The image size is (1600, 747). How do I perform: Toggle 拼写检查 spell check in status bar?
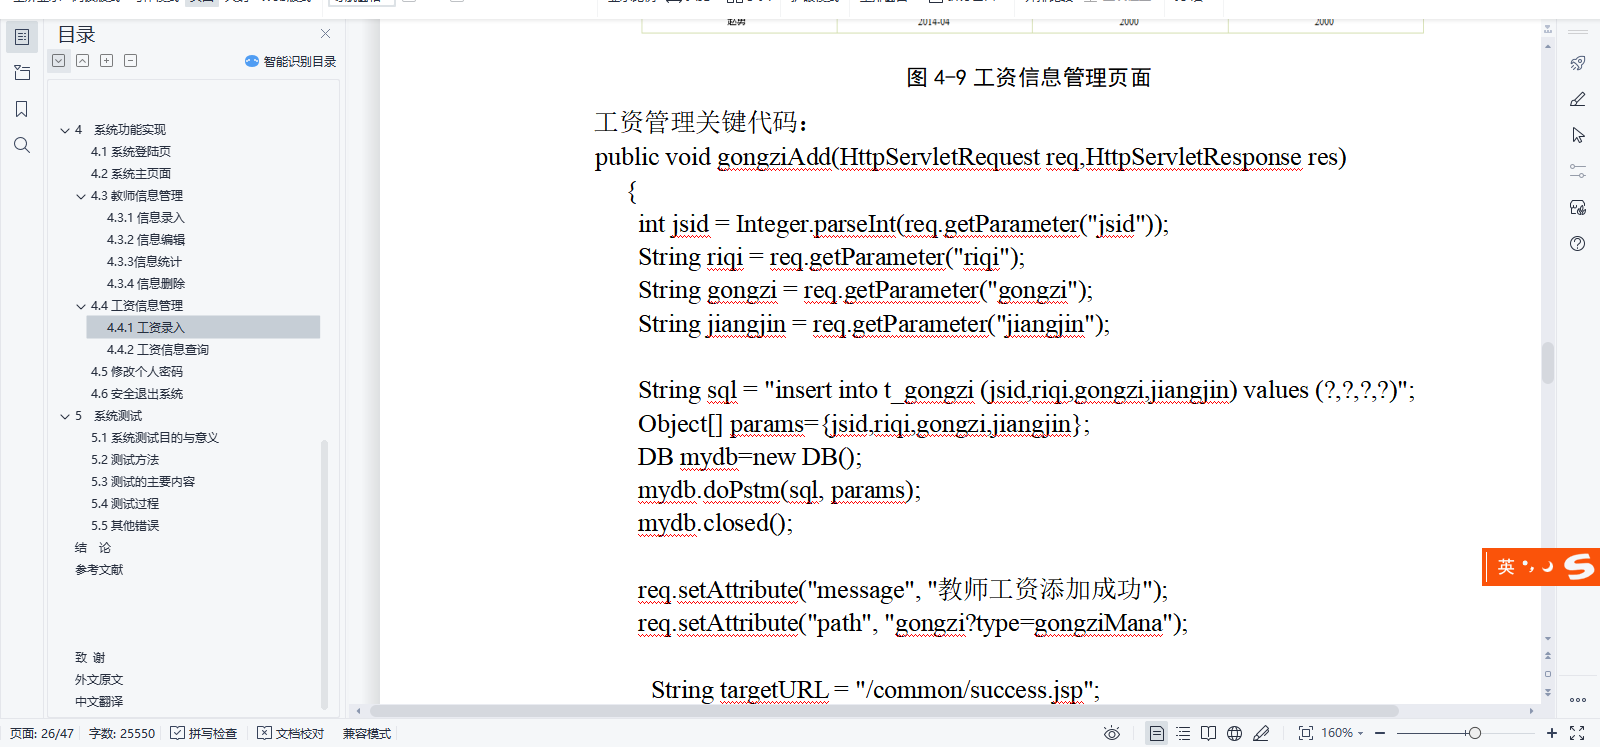click(204, 733)
